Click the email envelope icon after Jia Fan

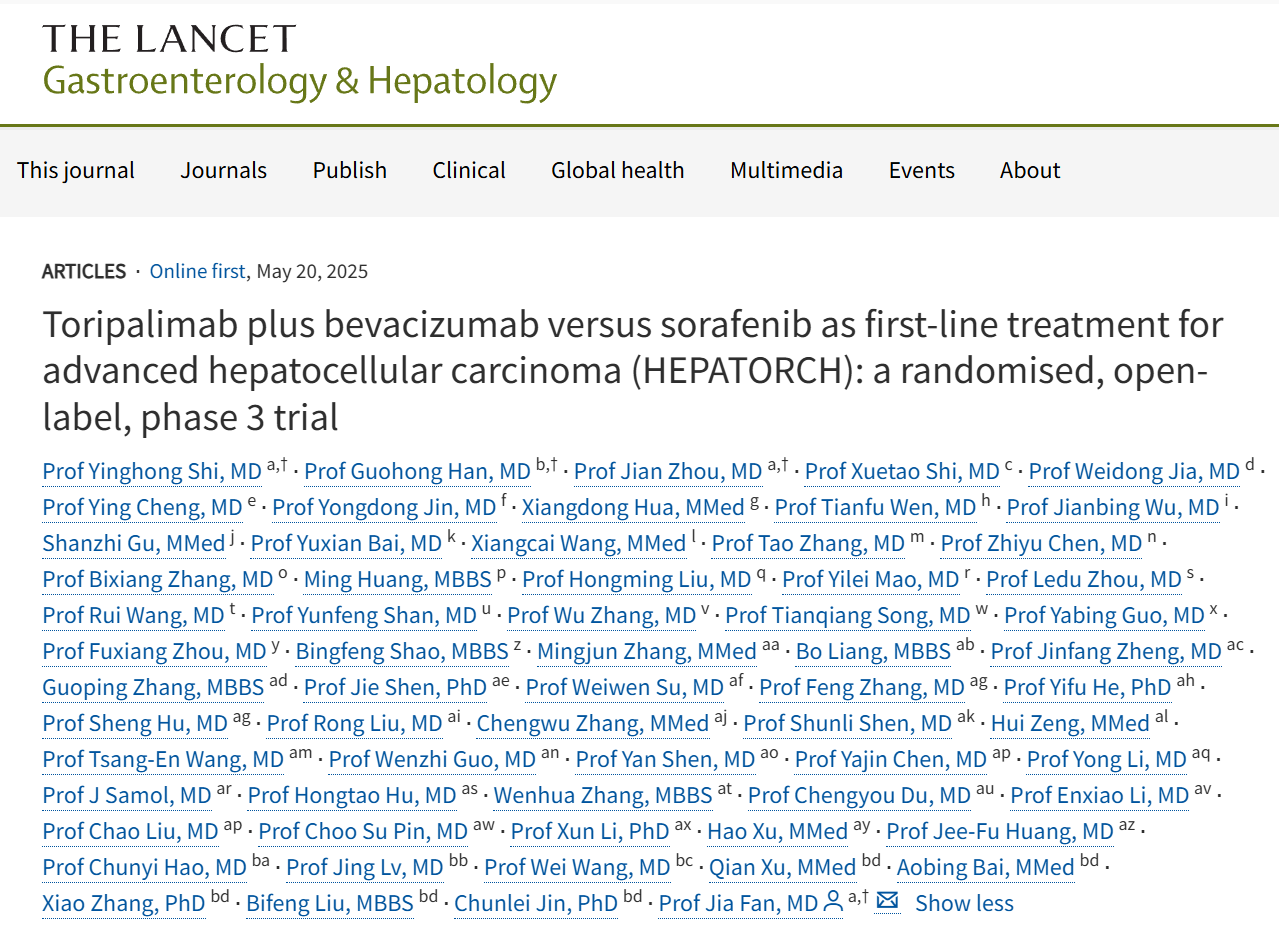point(886,902)
